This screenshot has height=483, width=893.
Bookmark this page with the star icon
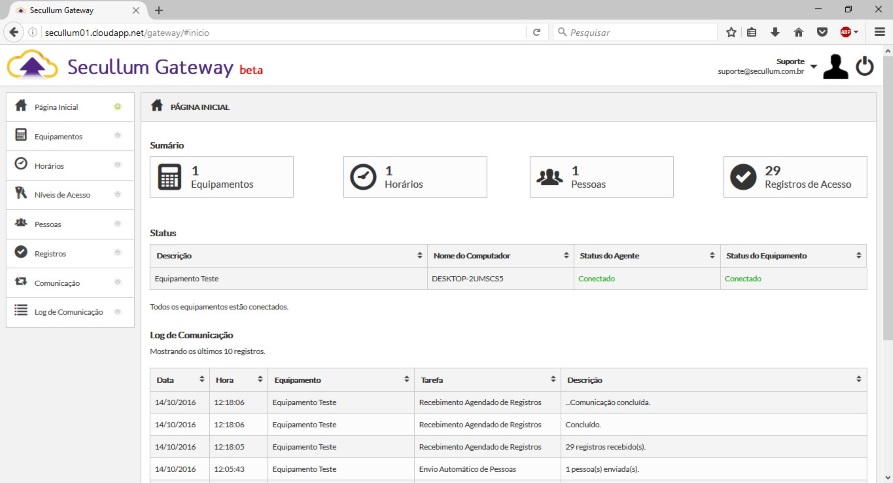[731, 32]
